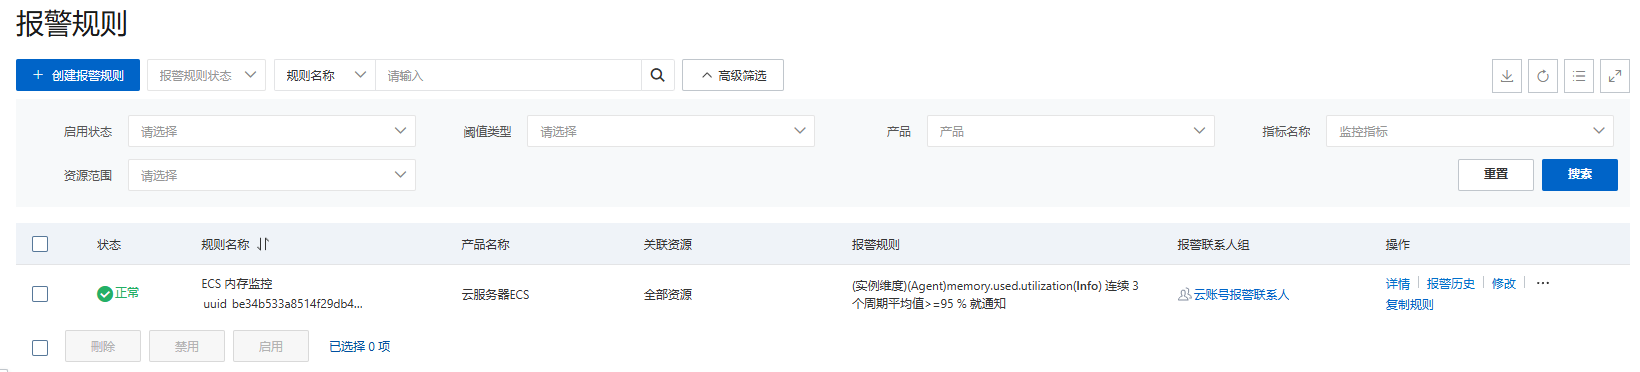Collapse the 高级筛选 panel
Screen dimensions: 1640x372
[x=733, y=75]
